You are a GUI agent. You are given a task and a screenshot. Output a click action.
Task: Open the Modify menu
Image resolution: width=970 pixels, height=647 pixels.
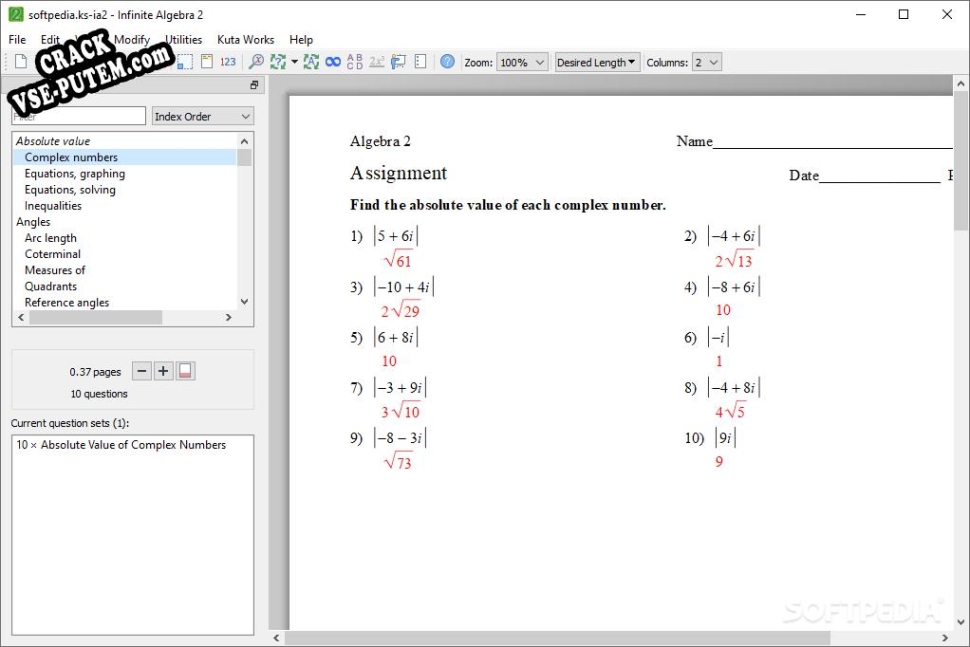(132, 40)
